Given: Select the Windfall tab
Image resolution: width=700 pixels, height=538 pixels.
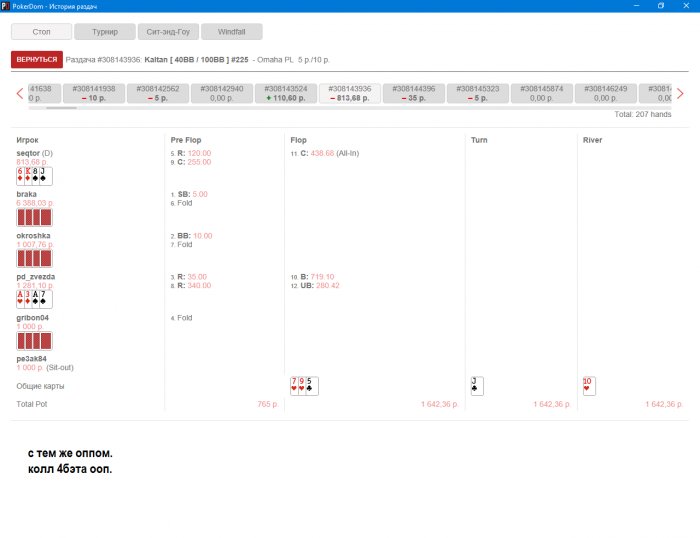Looking at the screenshot, I should 232,32.
